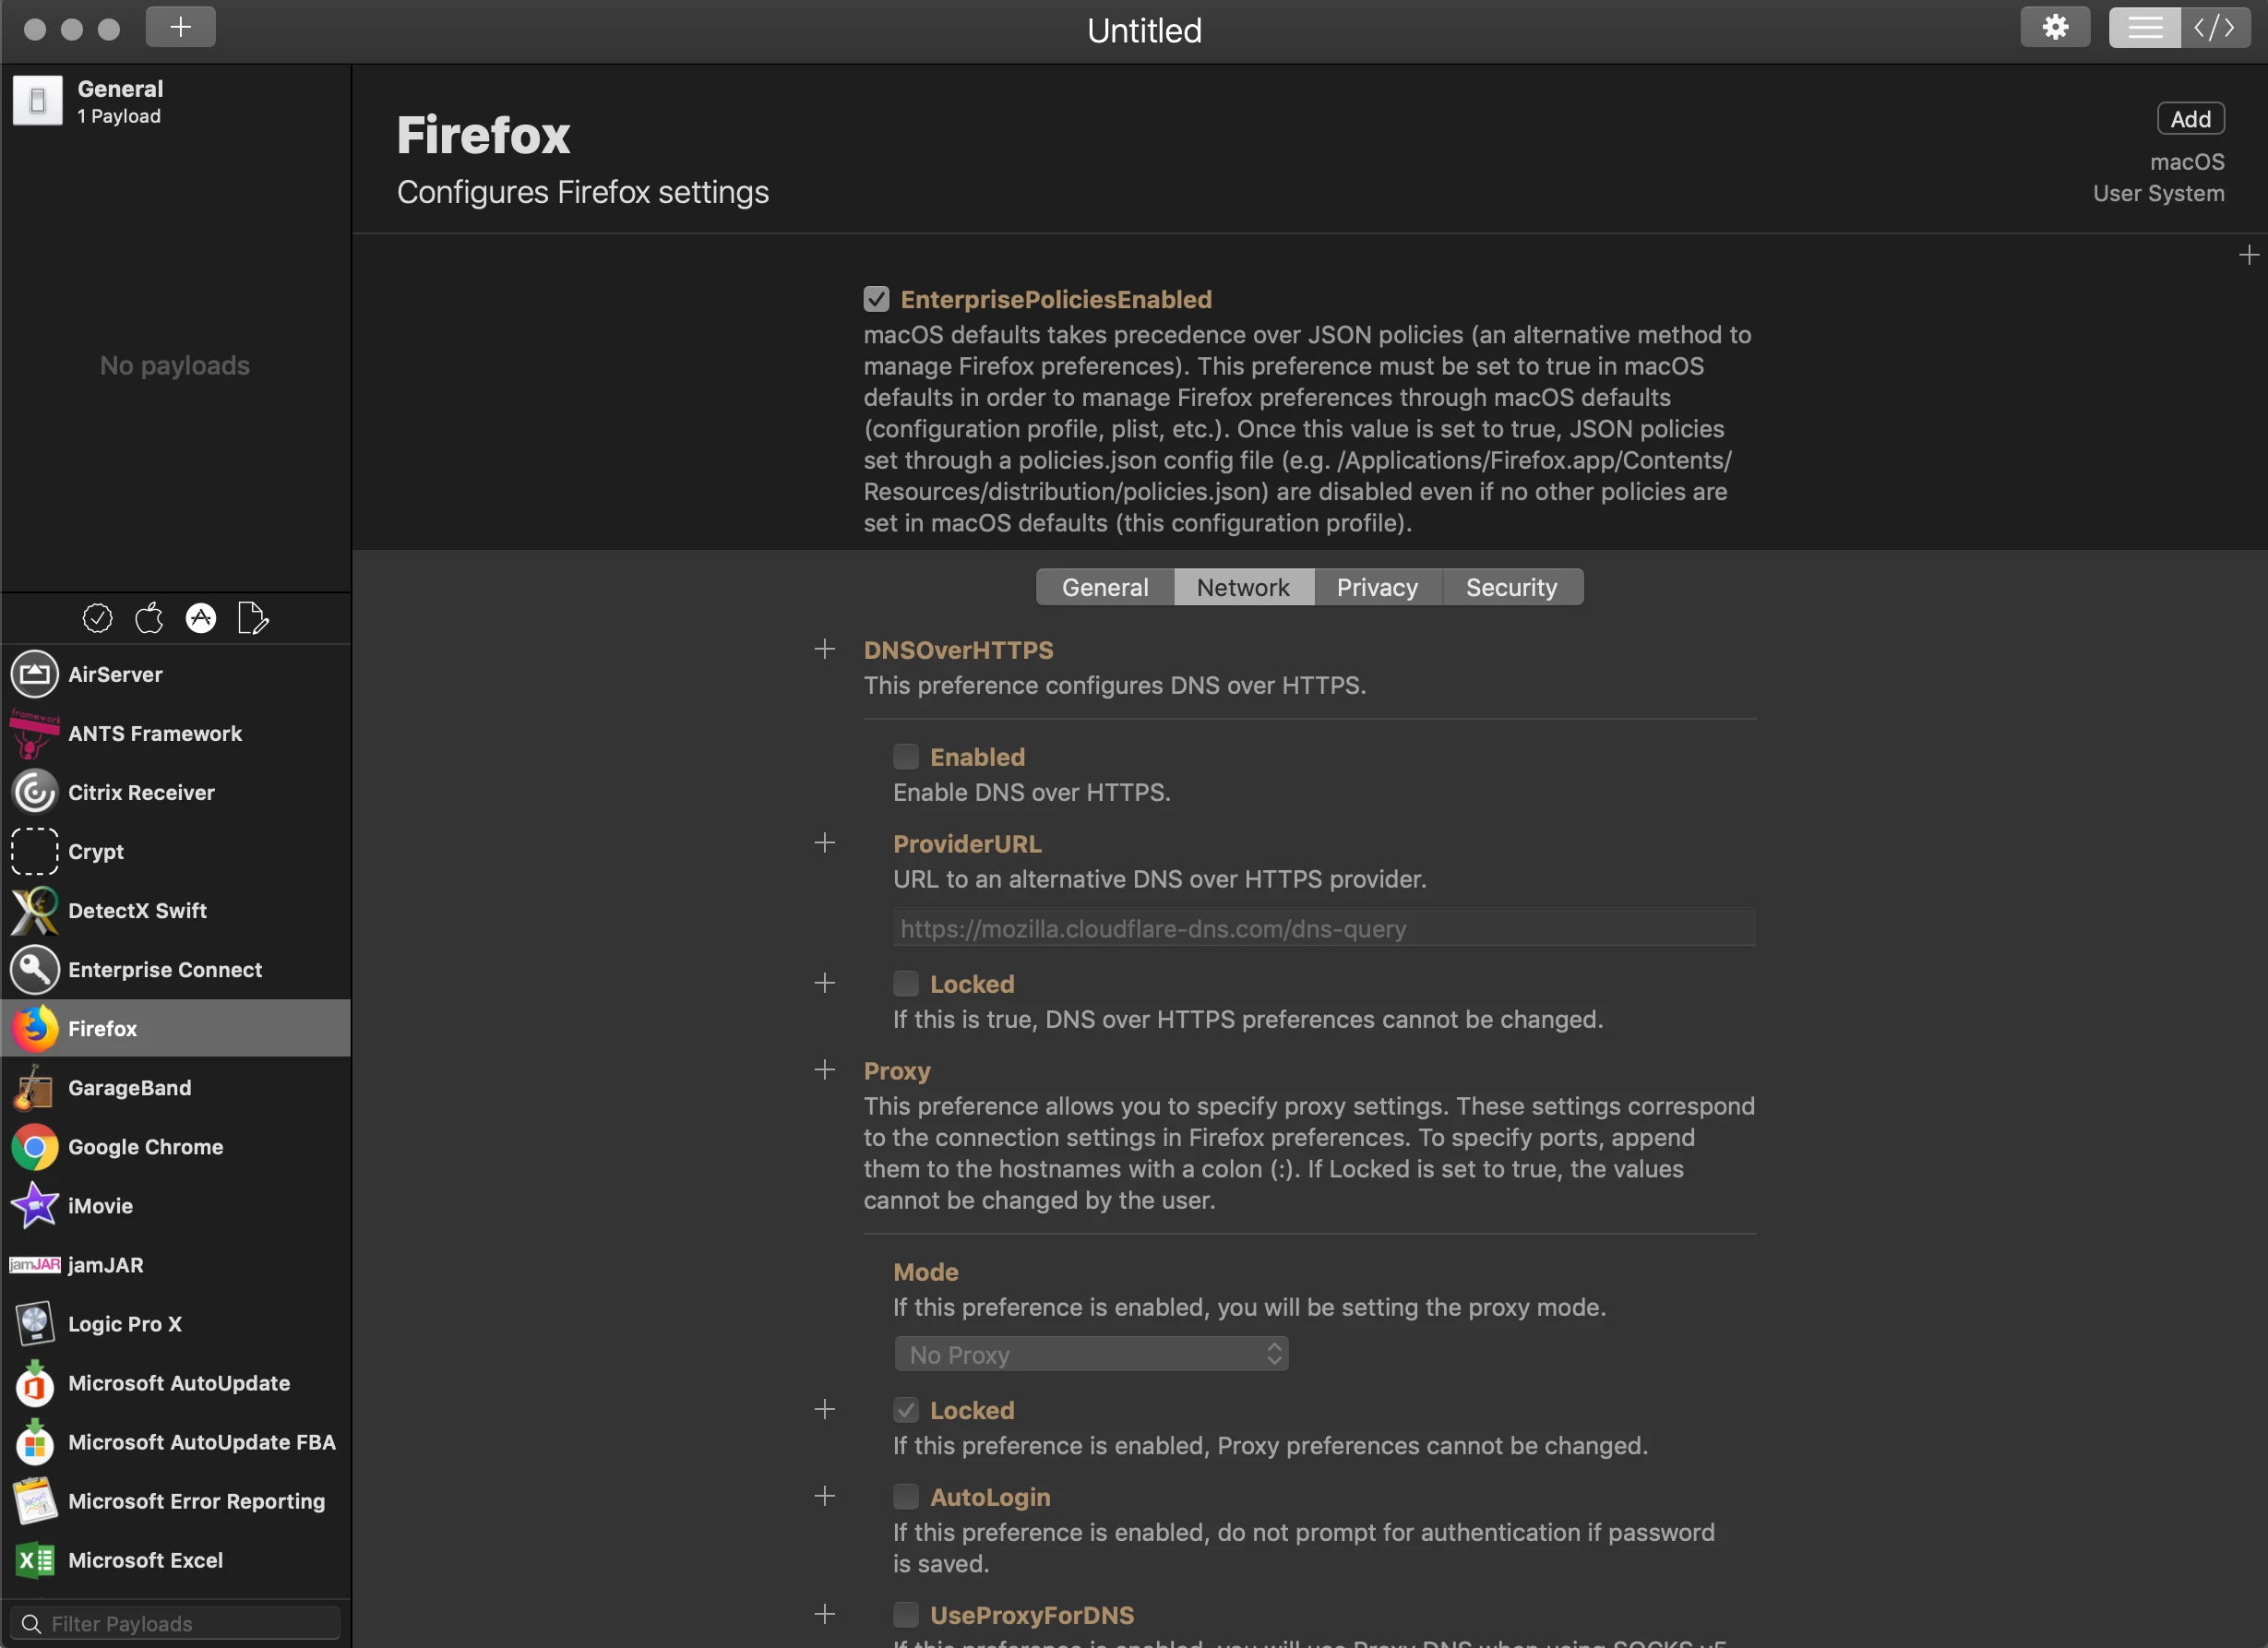
Task: Open the GarageBand guitar icon
Action: (x=35, y=1087)
